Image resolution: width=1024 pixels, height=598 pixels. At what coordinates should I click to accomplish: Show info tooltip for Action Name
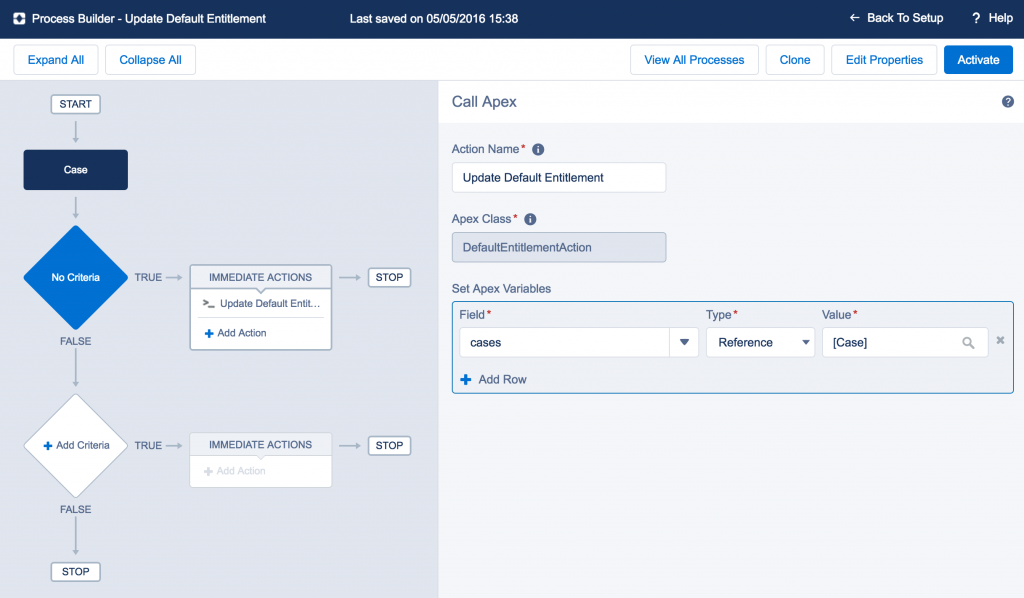(x=538, y=150)
